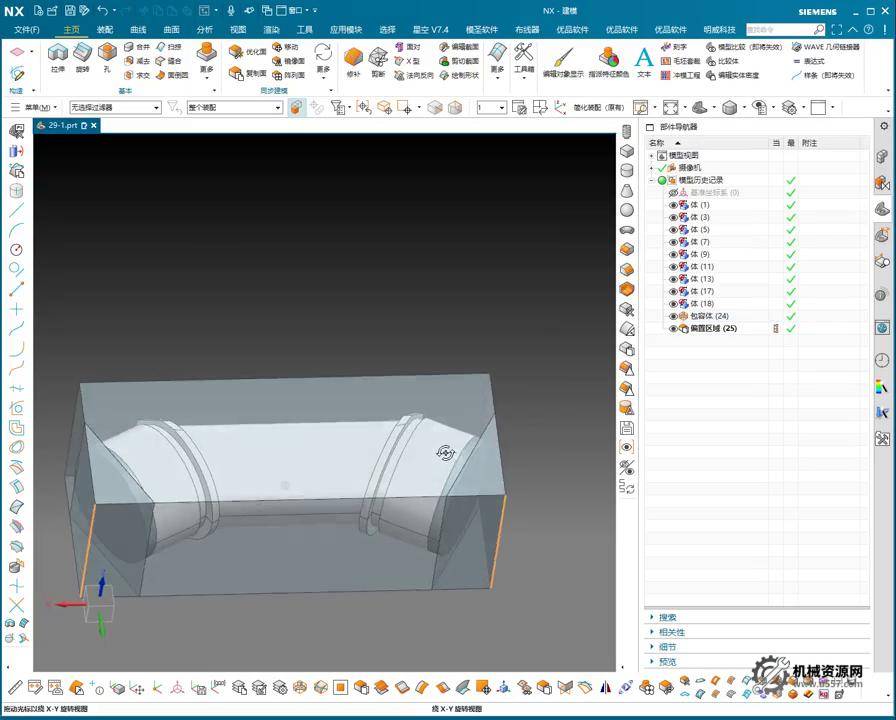The width and height of the screenshot is (896, 720).
Task: Select the 文本 (Text) tool
Action: (x=644, y=59)
